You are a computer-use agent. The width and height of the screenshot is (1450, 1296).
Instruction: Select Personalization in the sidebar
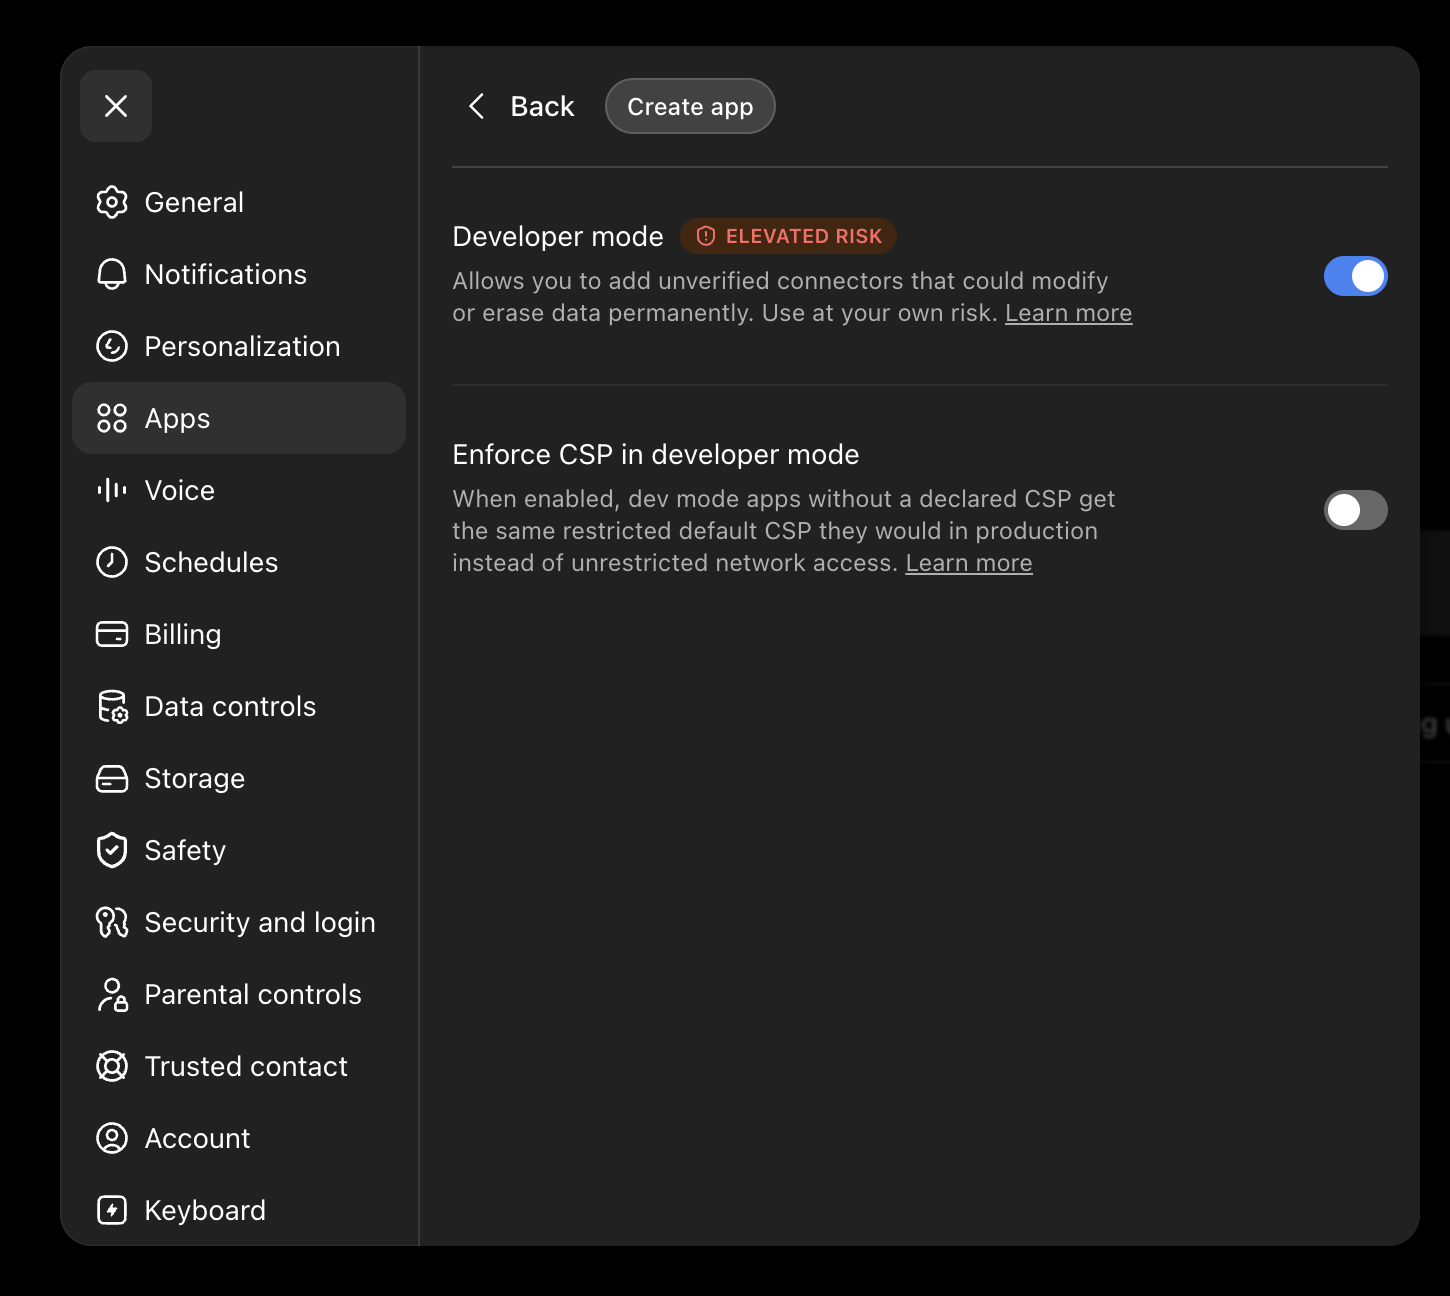pyautogui.click(x=239, y=346)
